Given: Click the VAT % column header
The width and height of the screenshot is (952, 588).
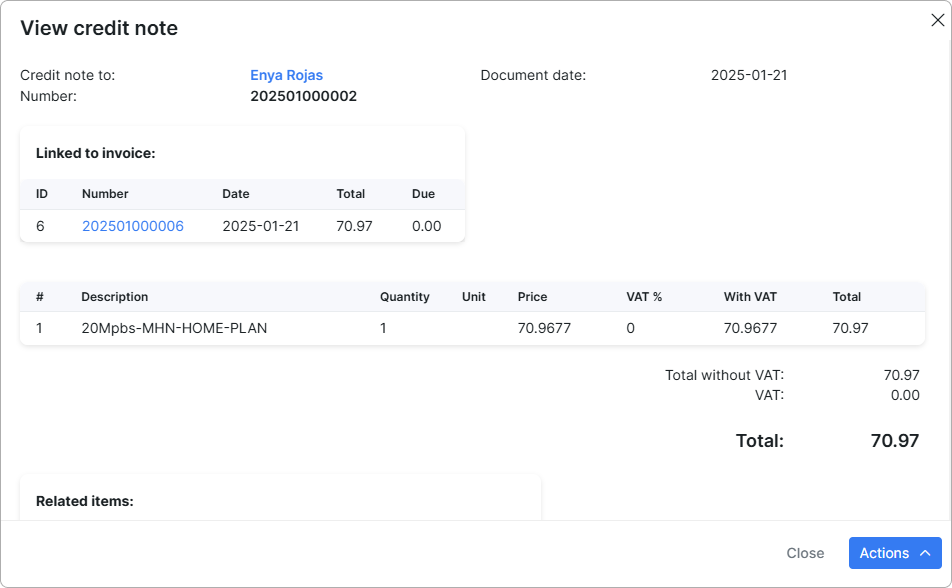Looking at the screenshot, I should pos(644,296).
